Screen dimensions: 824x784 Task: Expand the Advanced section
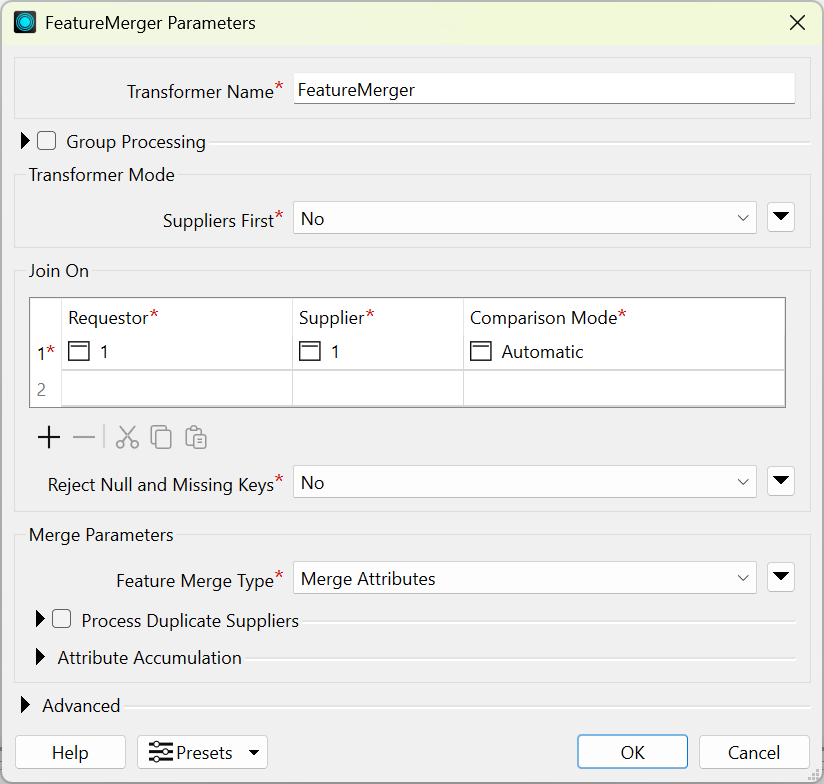(x=25, y=705)
